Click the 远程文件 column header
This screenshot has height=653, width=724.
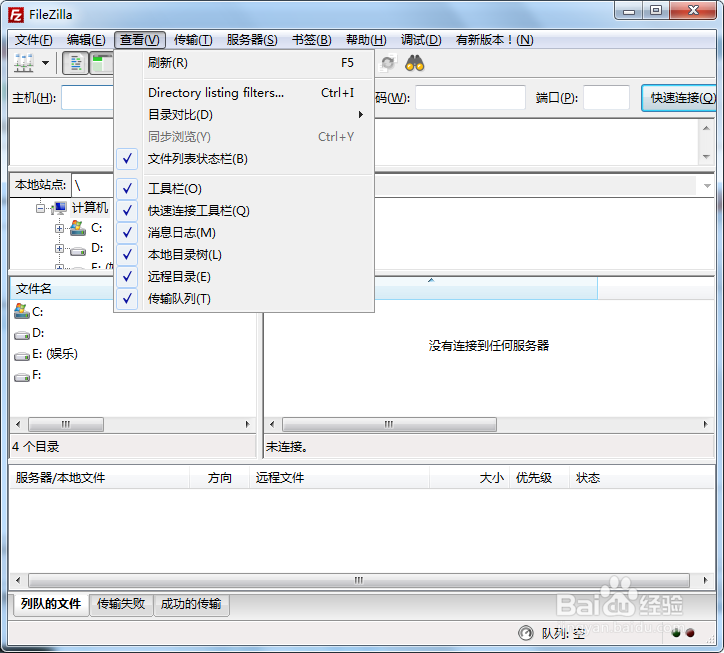(x=339, y=478)
